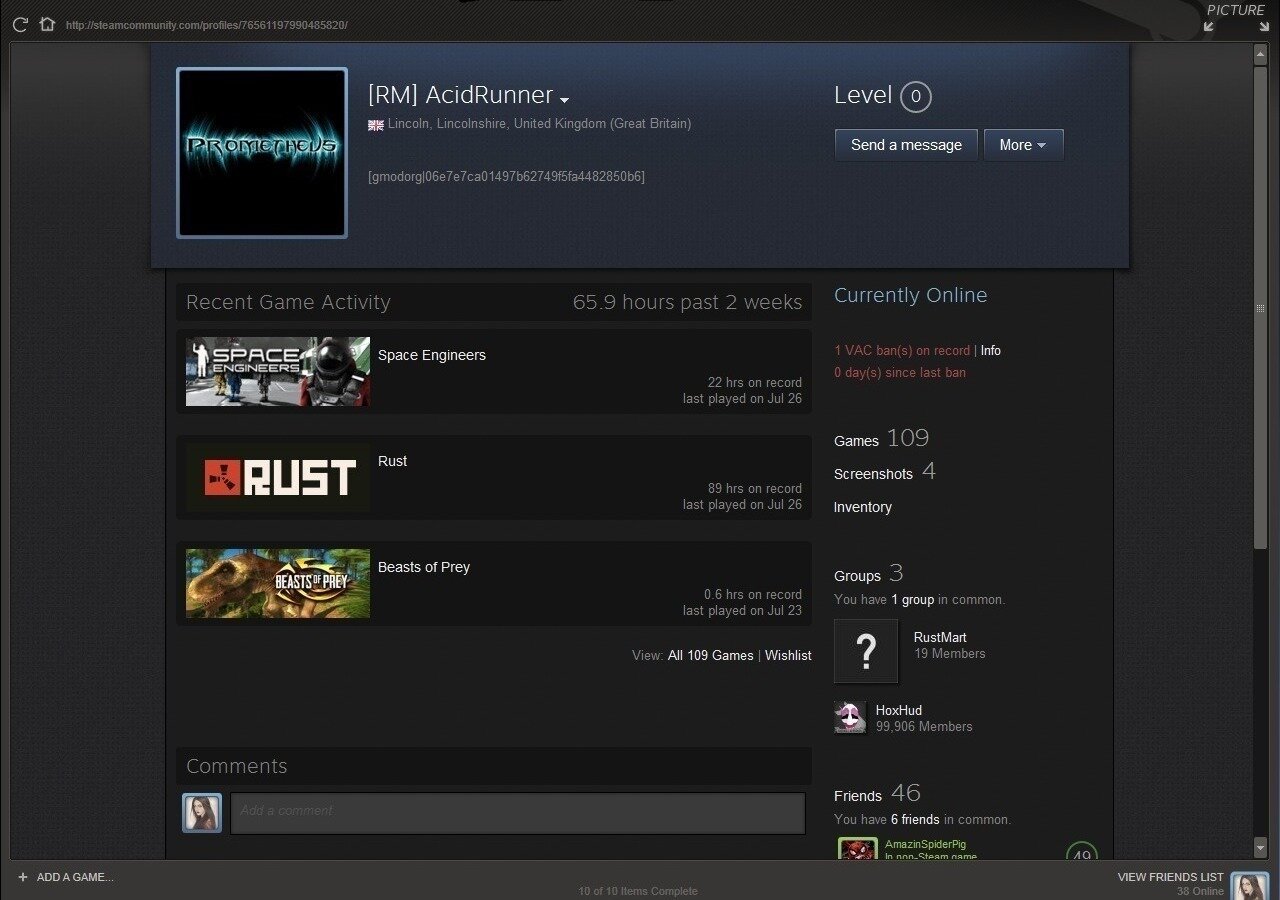Open the Wishlist link
Viewport: 1280px width, 900px height.
[788, 655]
